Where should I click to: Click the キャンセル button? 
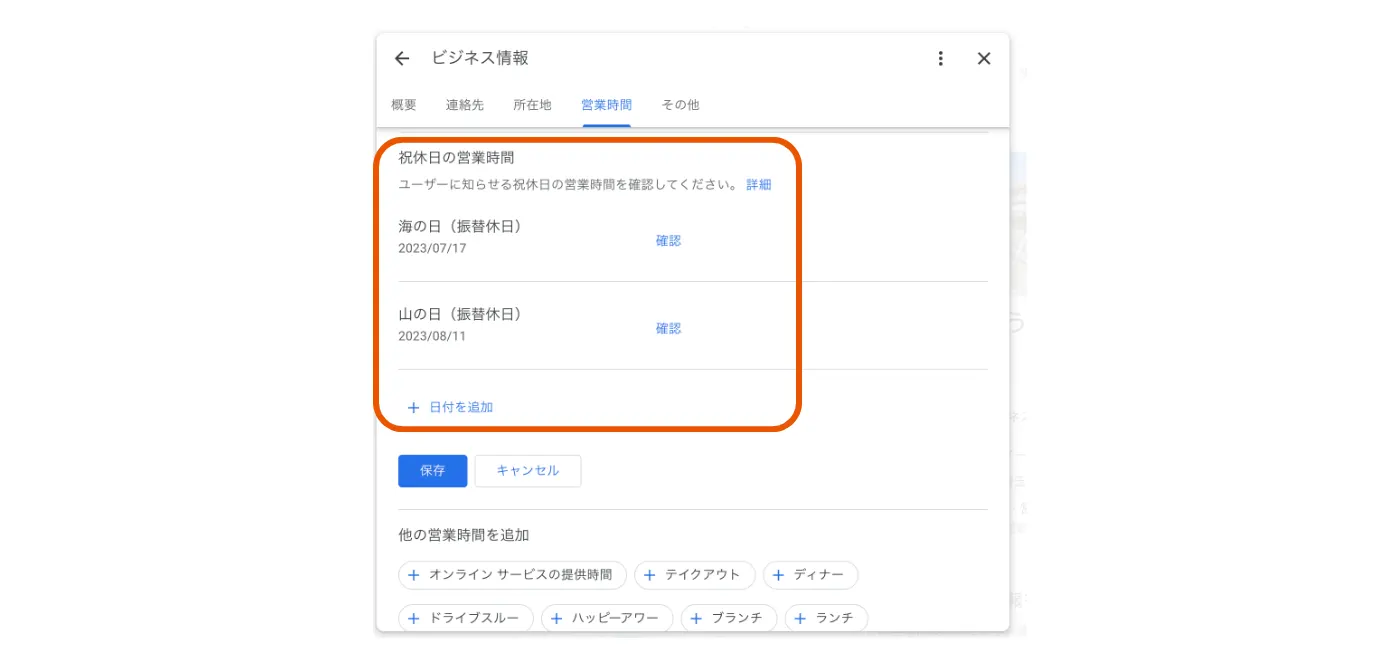pyautogui.click(x=528, y=471)
